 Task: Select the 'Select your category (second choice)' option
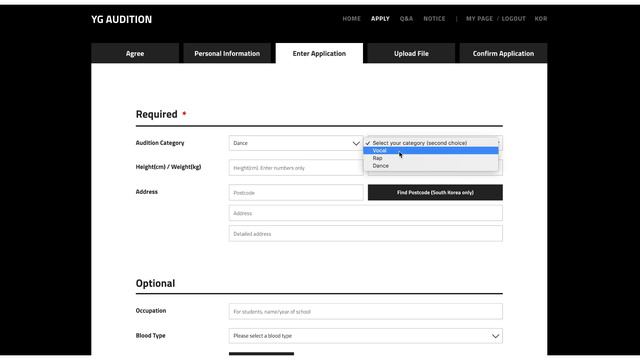click(431, 143)
